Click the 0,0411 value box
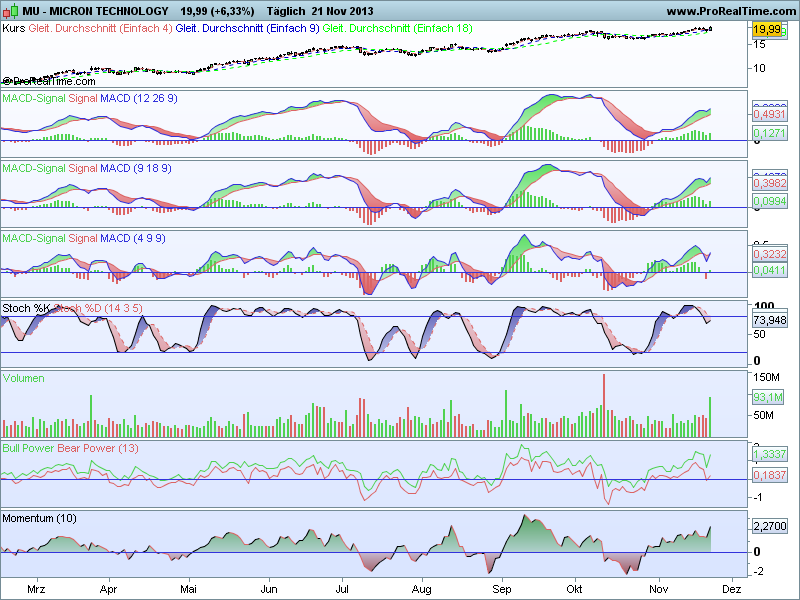This screenshot has height=600, width=800. tap(769, 270)
